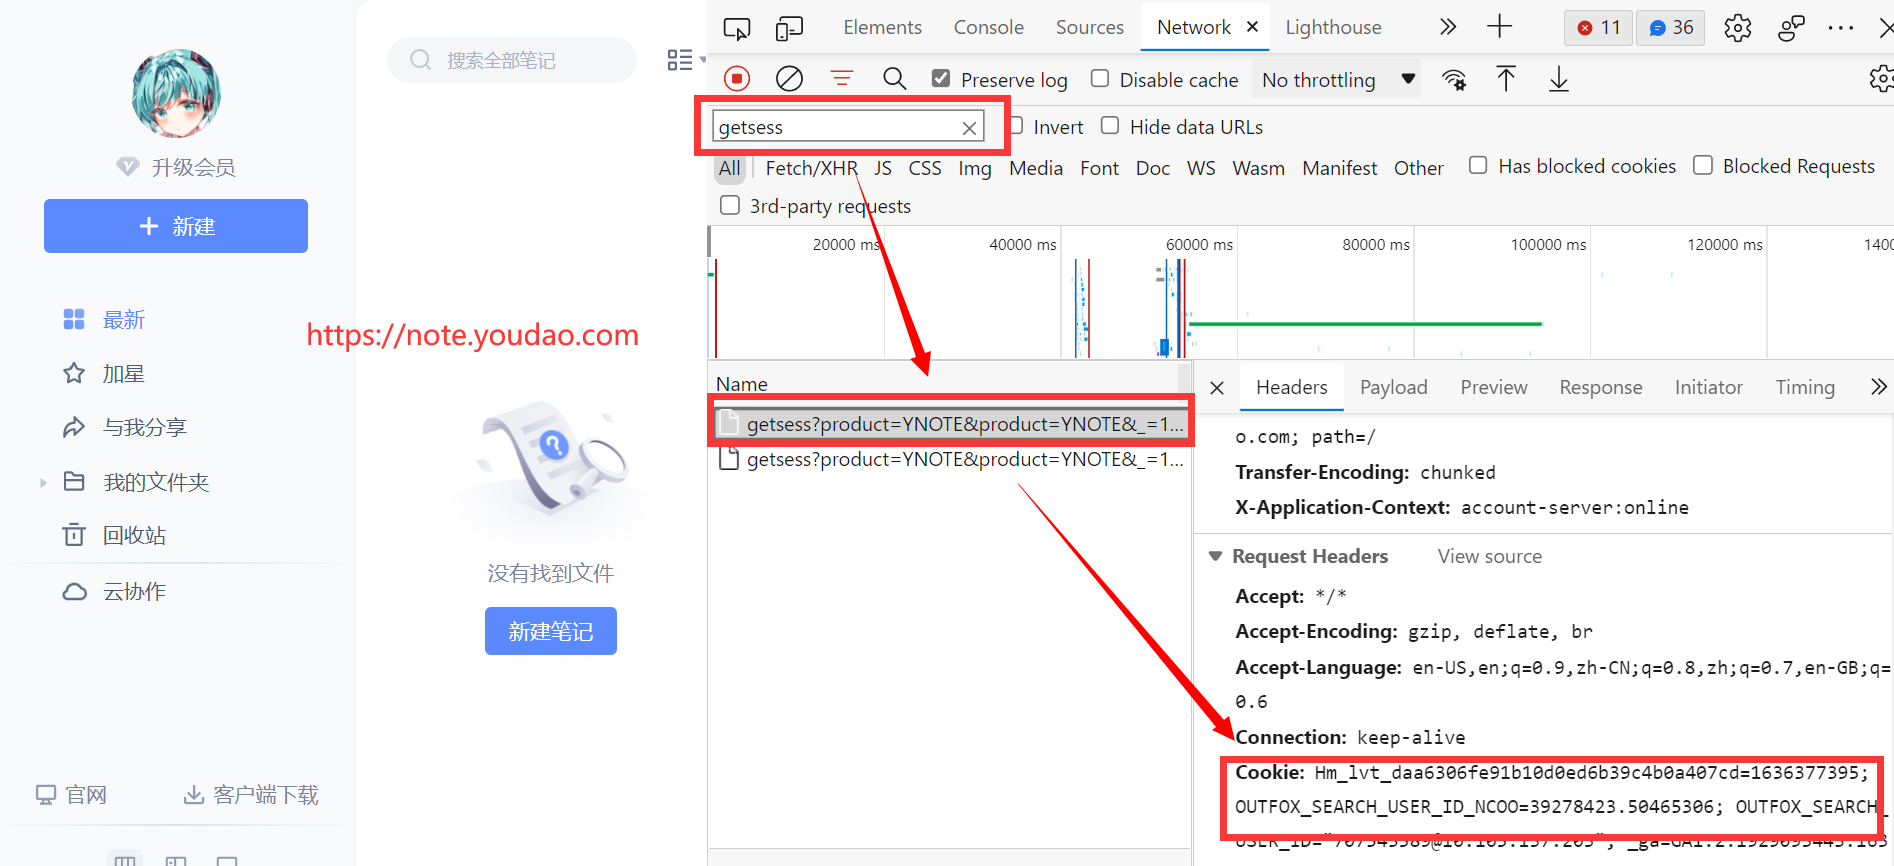
Task: Filter requests by Img type
Action: click(x=974, y=168)
